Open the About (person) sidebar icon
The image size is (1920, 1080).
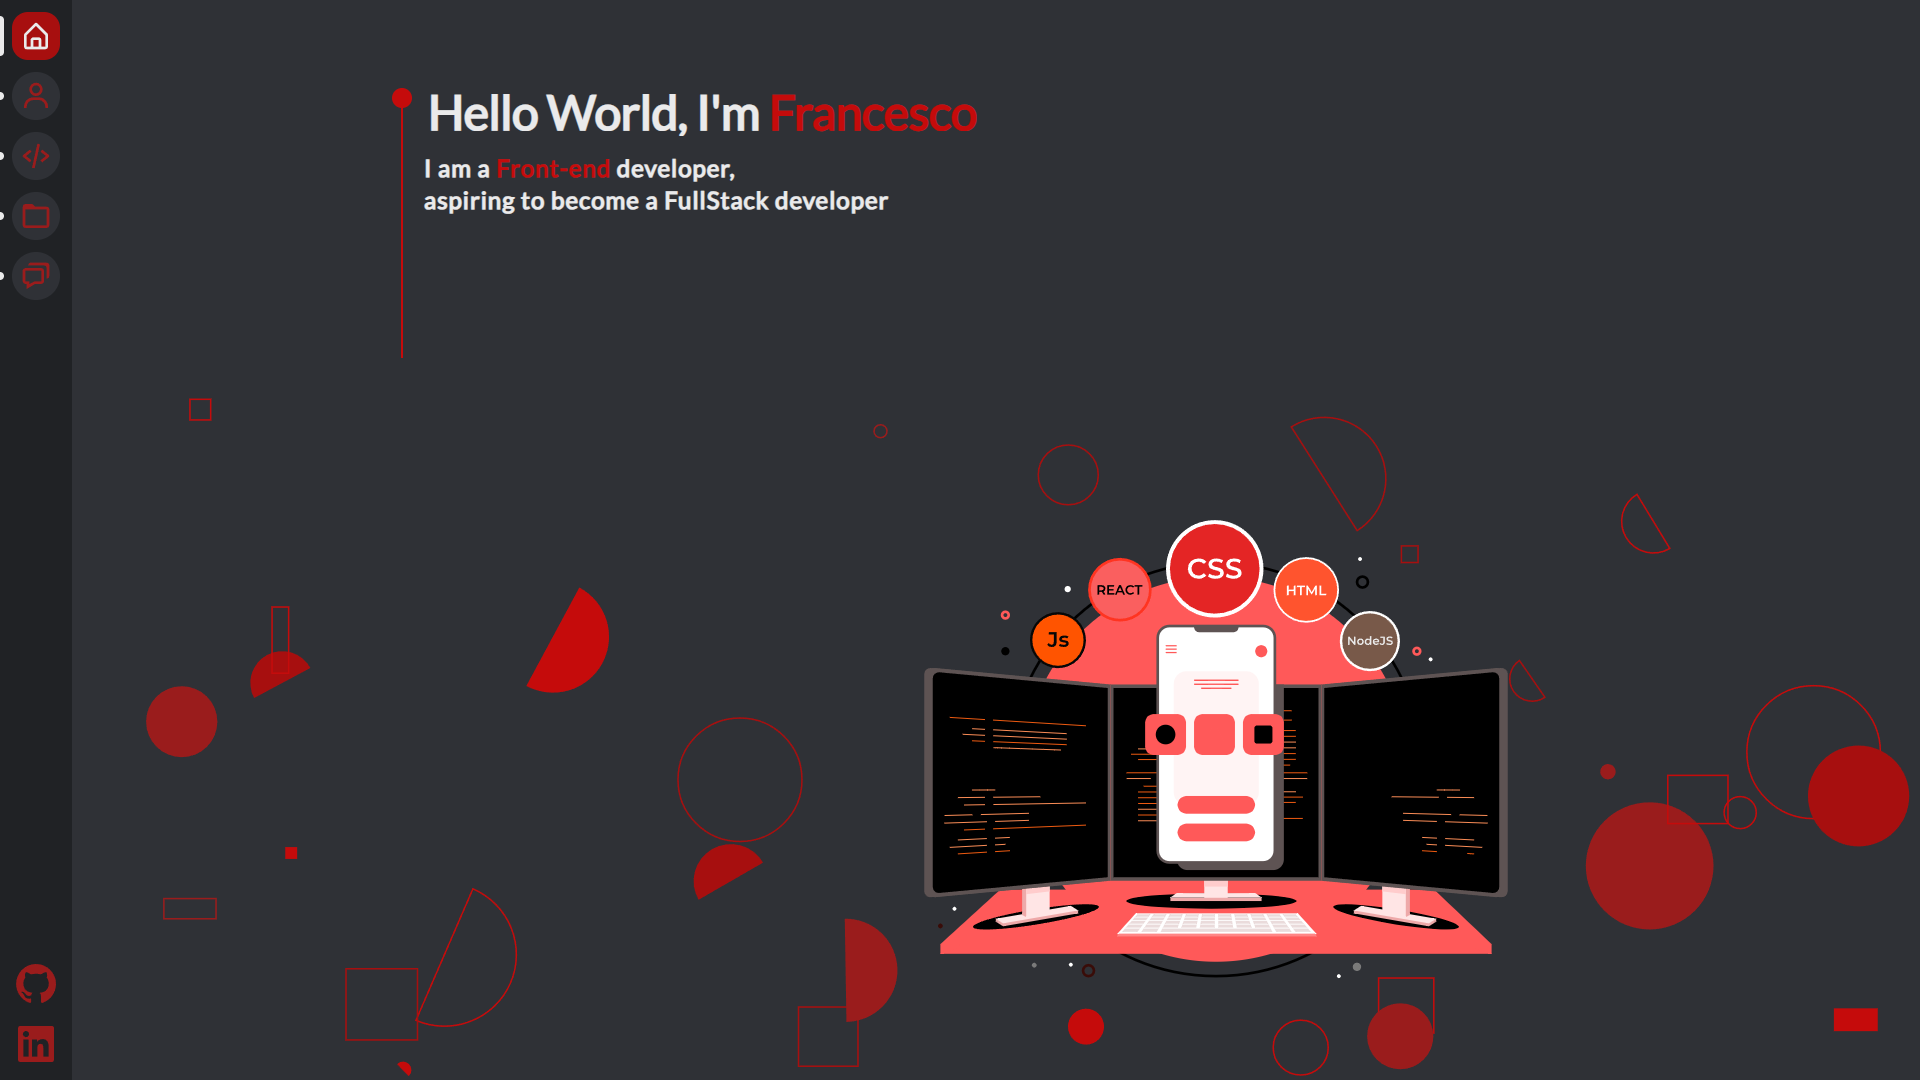tap(36, 96)
